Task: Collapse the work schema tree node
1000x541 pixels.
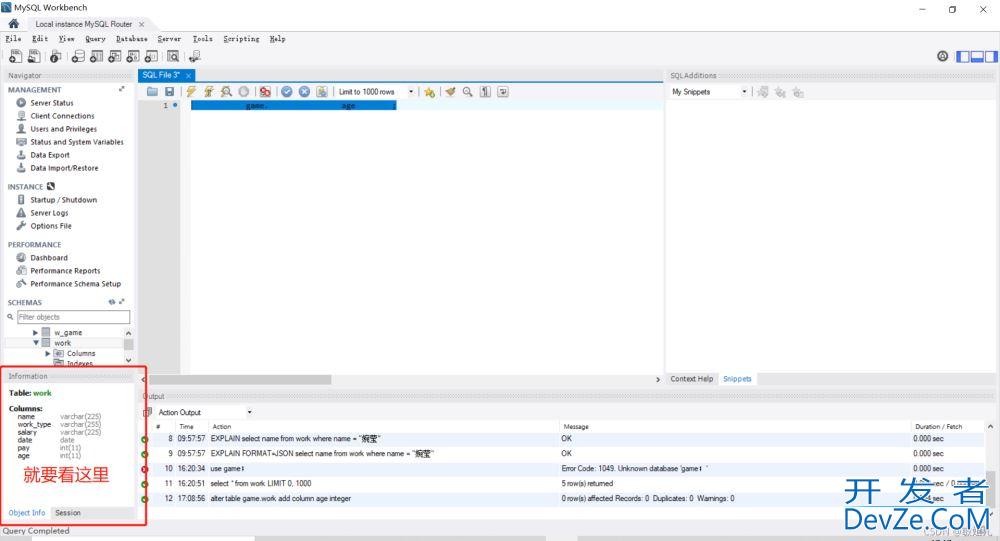Action: click(36, 343)
